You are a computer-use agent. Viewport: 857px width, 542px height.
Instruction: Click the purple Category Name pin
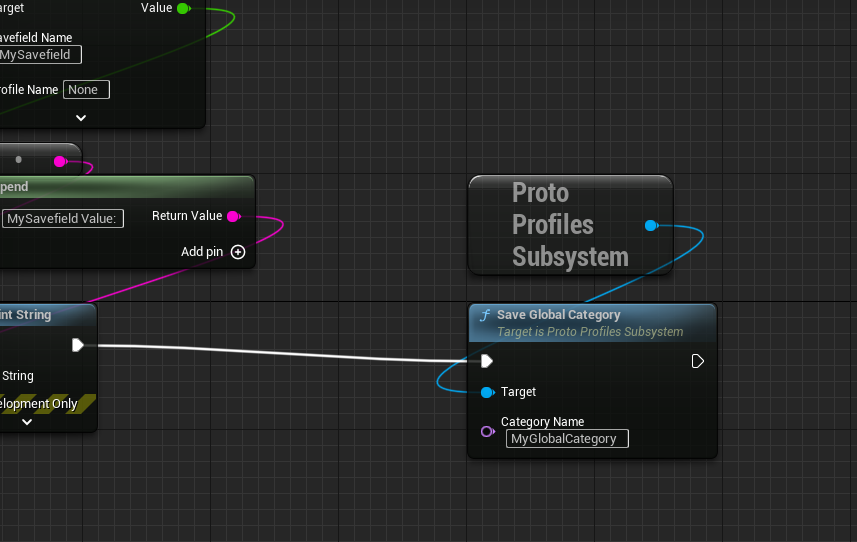[487, 431]
